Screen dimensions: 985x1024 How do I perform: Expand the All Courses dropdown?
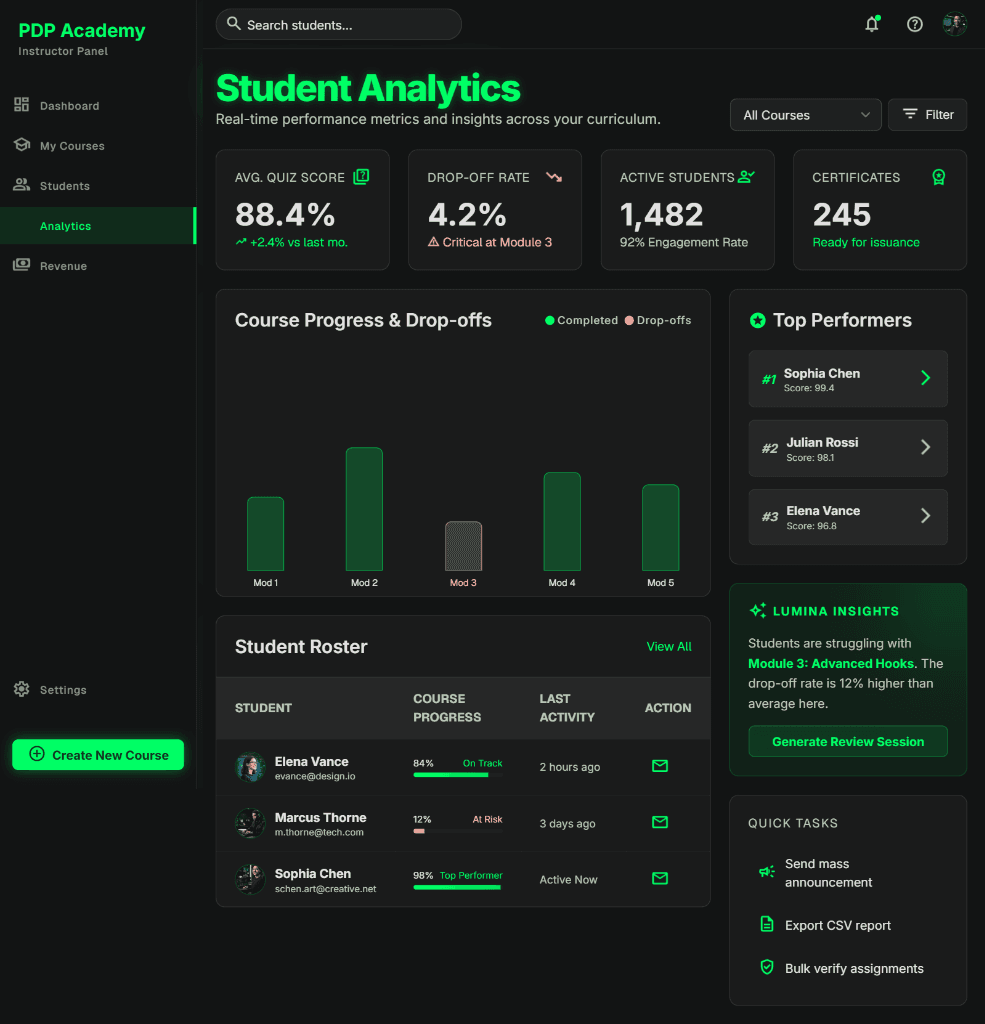pyautogui.click(x=805, y=115)
